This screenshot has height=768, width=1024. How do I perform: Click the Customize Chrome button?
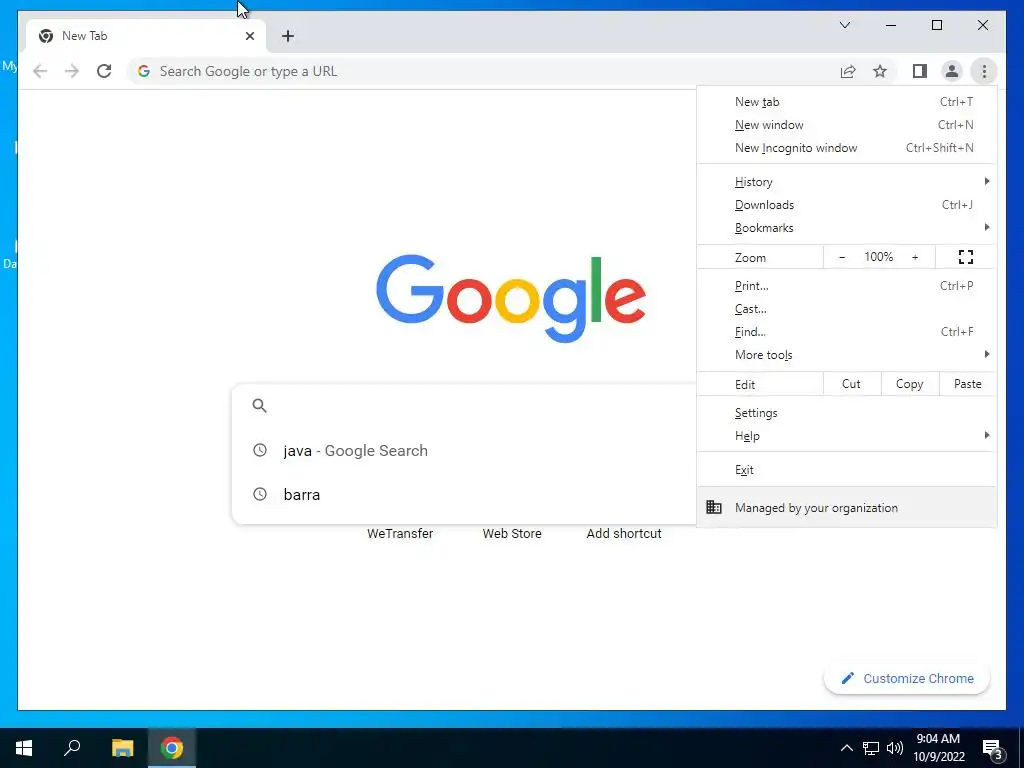907,678
